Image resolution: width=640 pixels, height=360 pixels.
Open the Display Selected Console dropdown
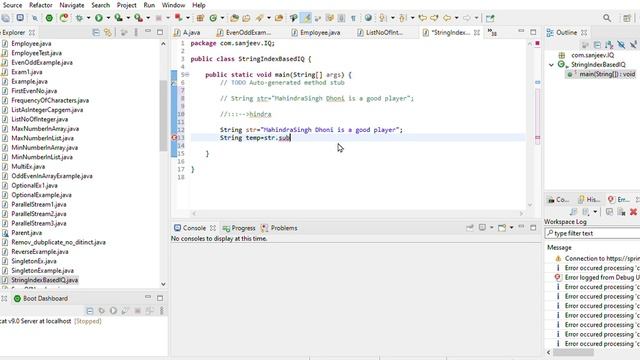tap(491, 227)
